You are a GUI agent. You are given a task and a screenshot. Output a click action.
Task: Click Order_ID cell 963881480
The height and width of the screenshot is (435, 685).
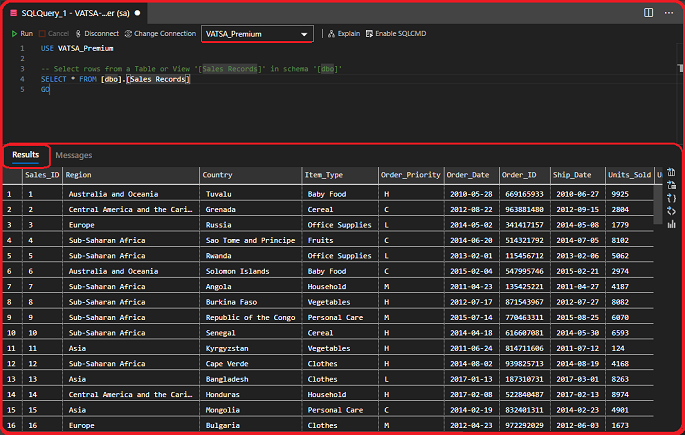click(525, 209)
